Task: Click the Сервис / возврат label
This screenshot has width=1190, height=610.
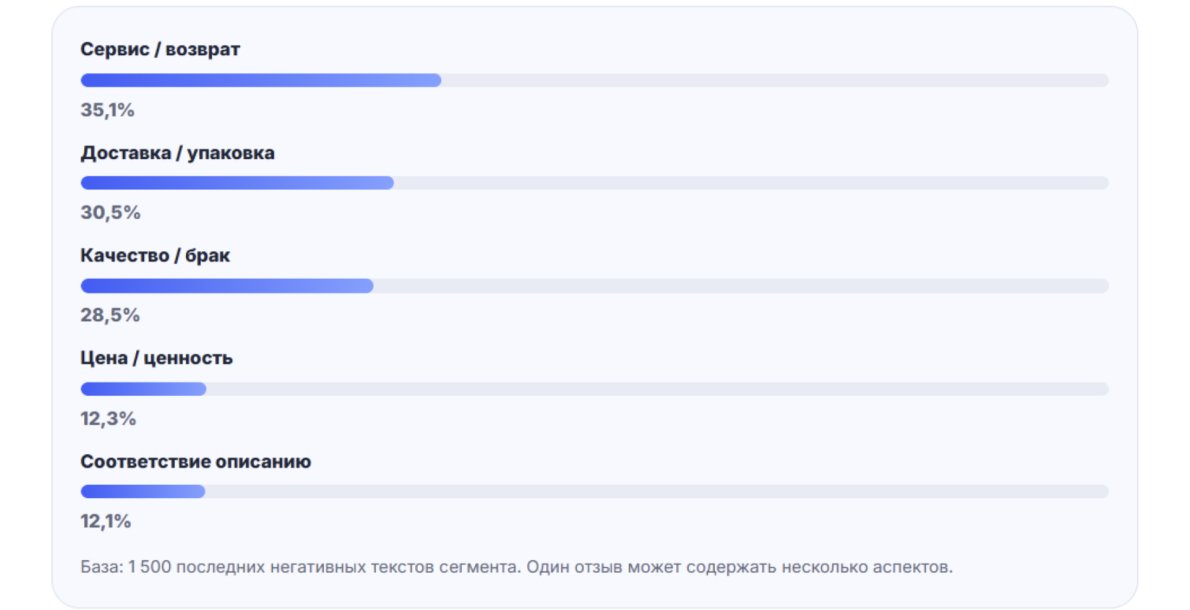Action: tap(160, 49)
